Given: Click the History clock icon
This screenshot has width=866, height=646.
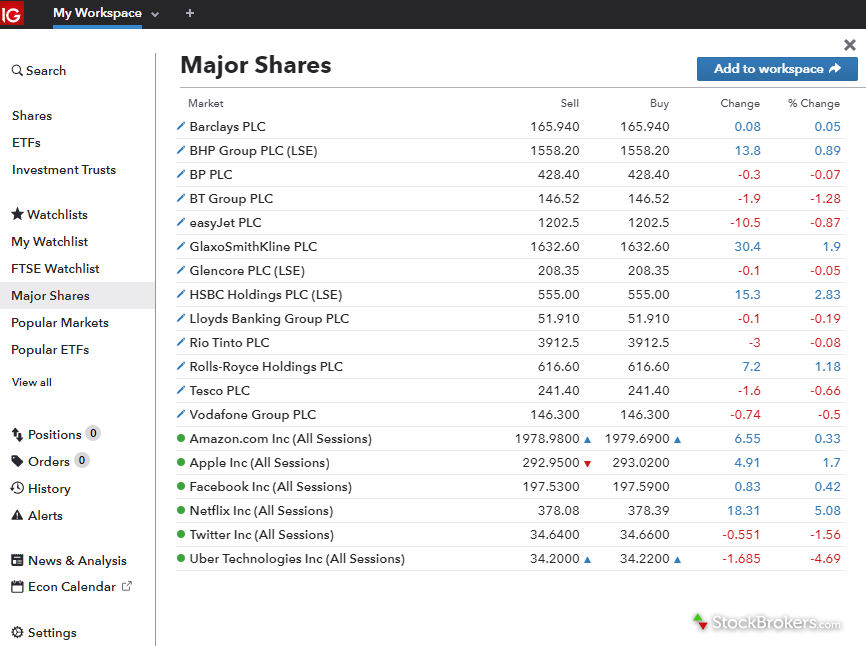Looking at the screenshot, I should [17, 488].
